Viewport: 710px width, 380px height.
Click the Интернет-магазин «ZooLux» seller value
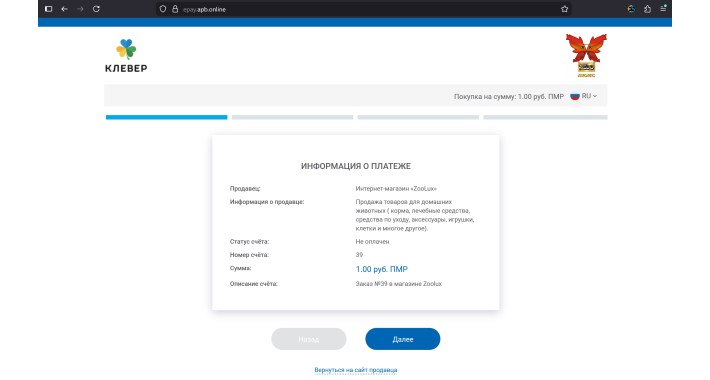pos(396,188)
